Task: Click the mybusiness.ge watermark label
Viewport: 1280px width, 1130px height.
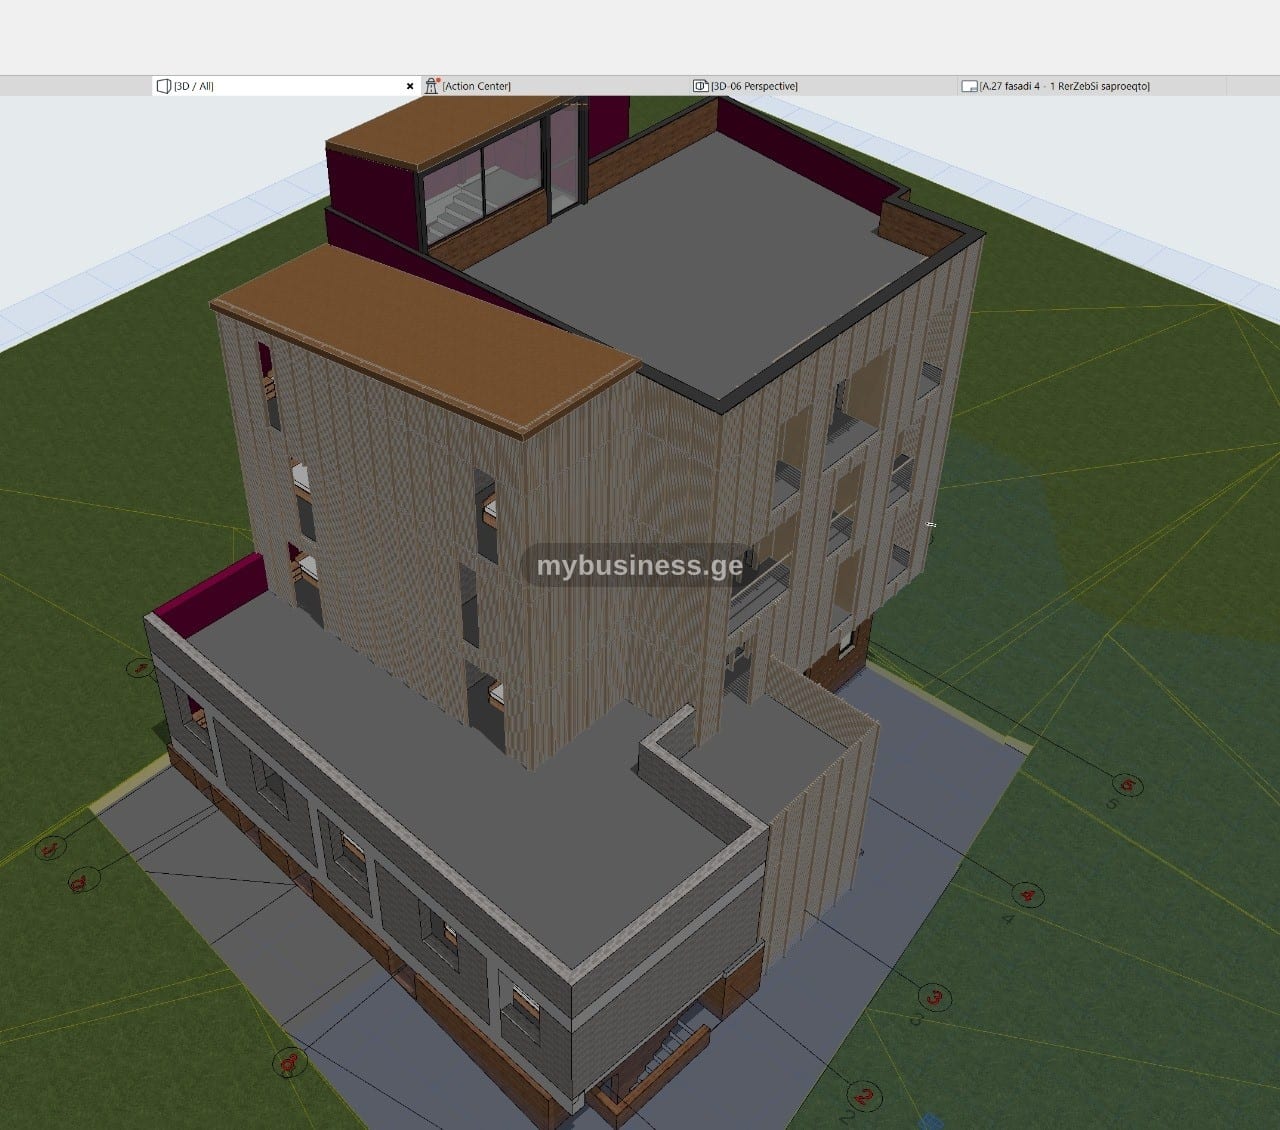Action: (639, 566)
